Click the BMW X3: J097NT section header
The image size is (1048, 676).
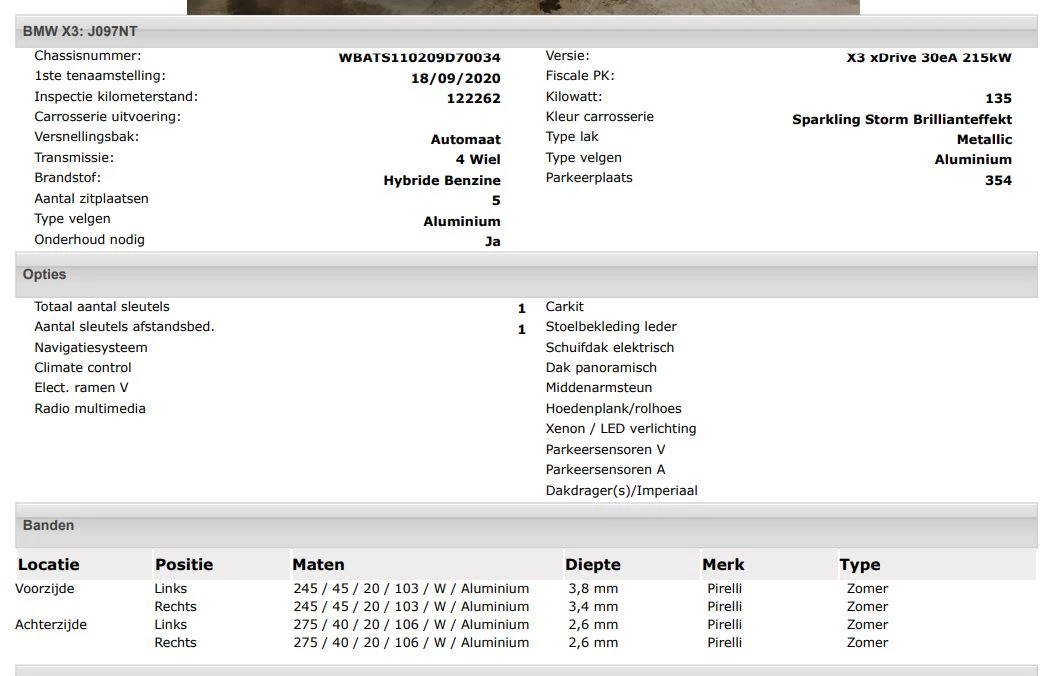tap(80, 31)
